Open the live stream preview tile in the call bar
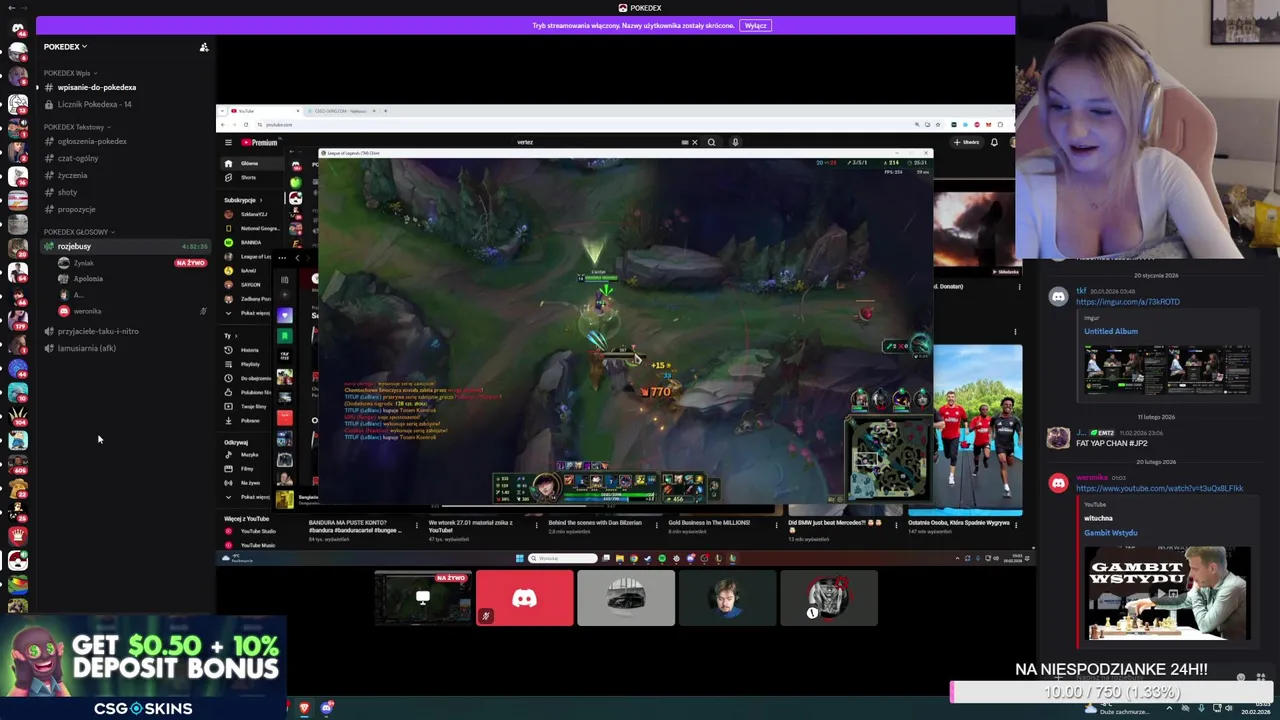Image resolution: width=1280 pixels, height=720 pixels. pos(423,598)
